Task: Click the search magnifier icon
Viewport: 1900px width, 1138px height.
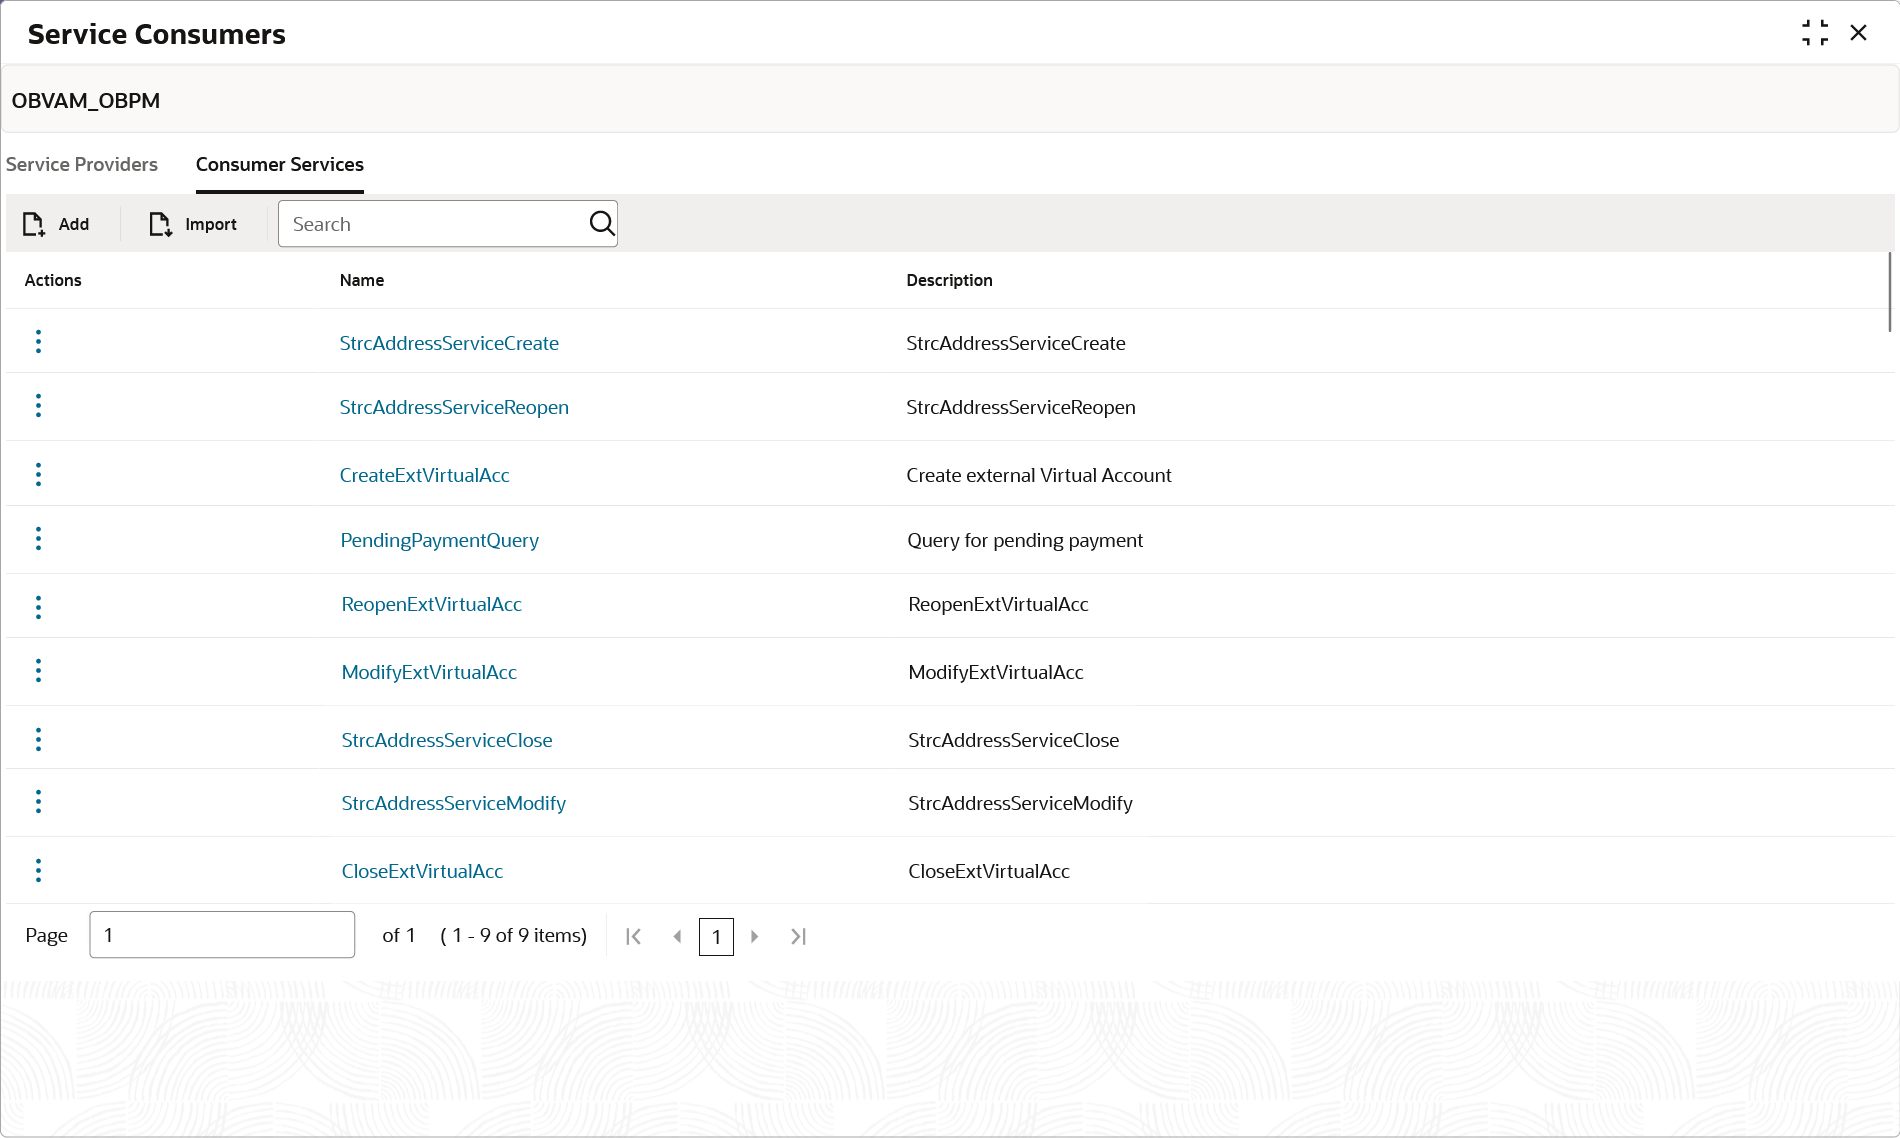Action: 601,223
